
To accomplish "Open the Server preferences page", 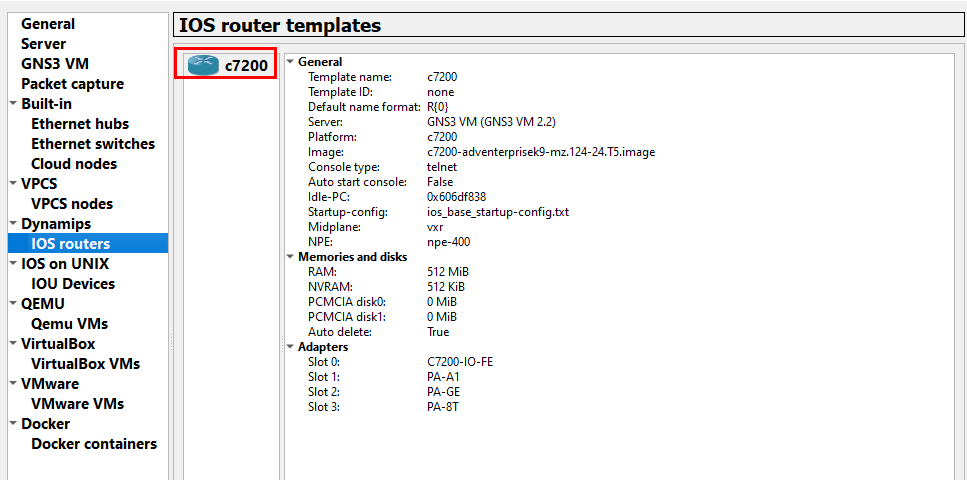I will click(43, 44).
